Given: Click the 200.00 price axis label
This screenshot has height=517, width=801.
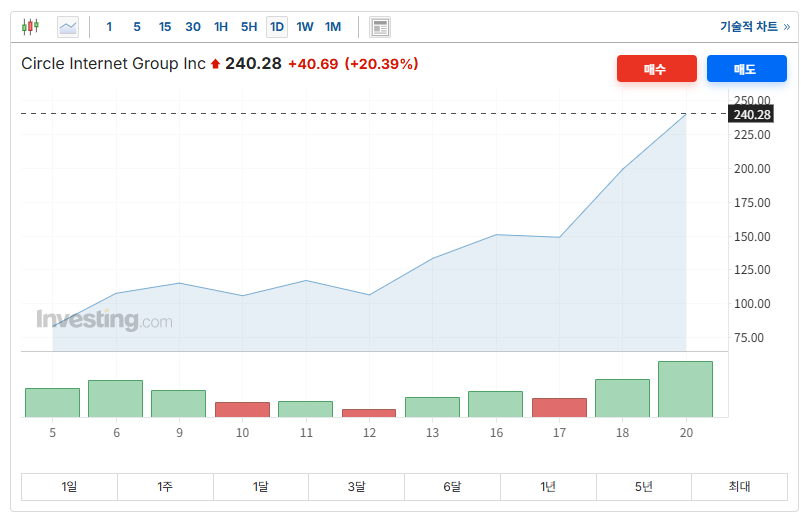Looking at the screenshot, I should 752,169.
